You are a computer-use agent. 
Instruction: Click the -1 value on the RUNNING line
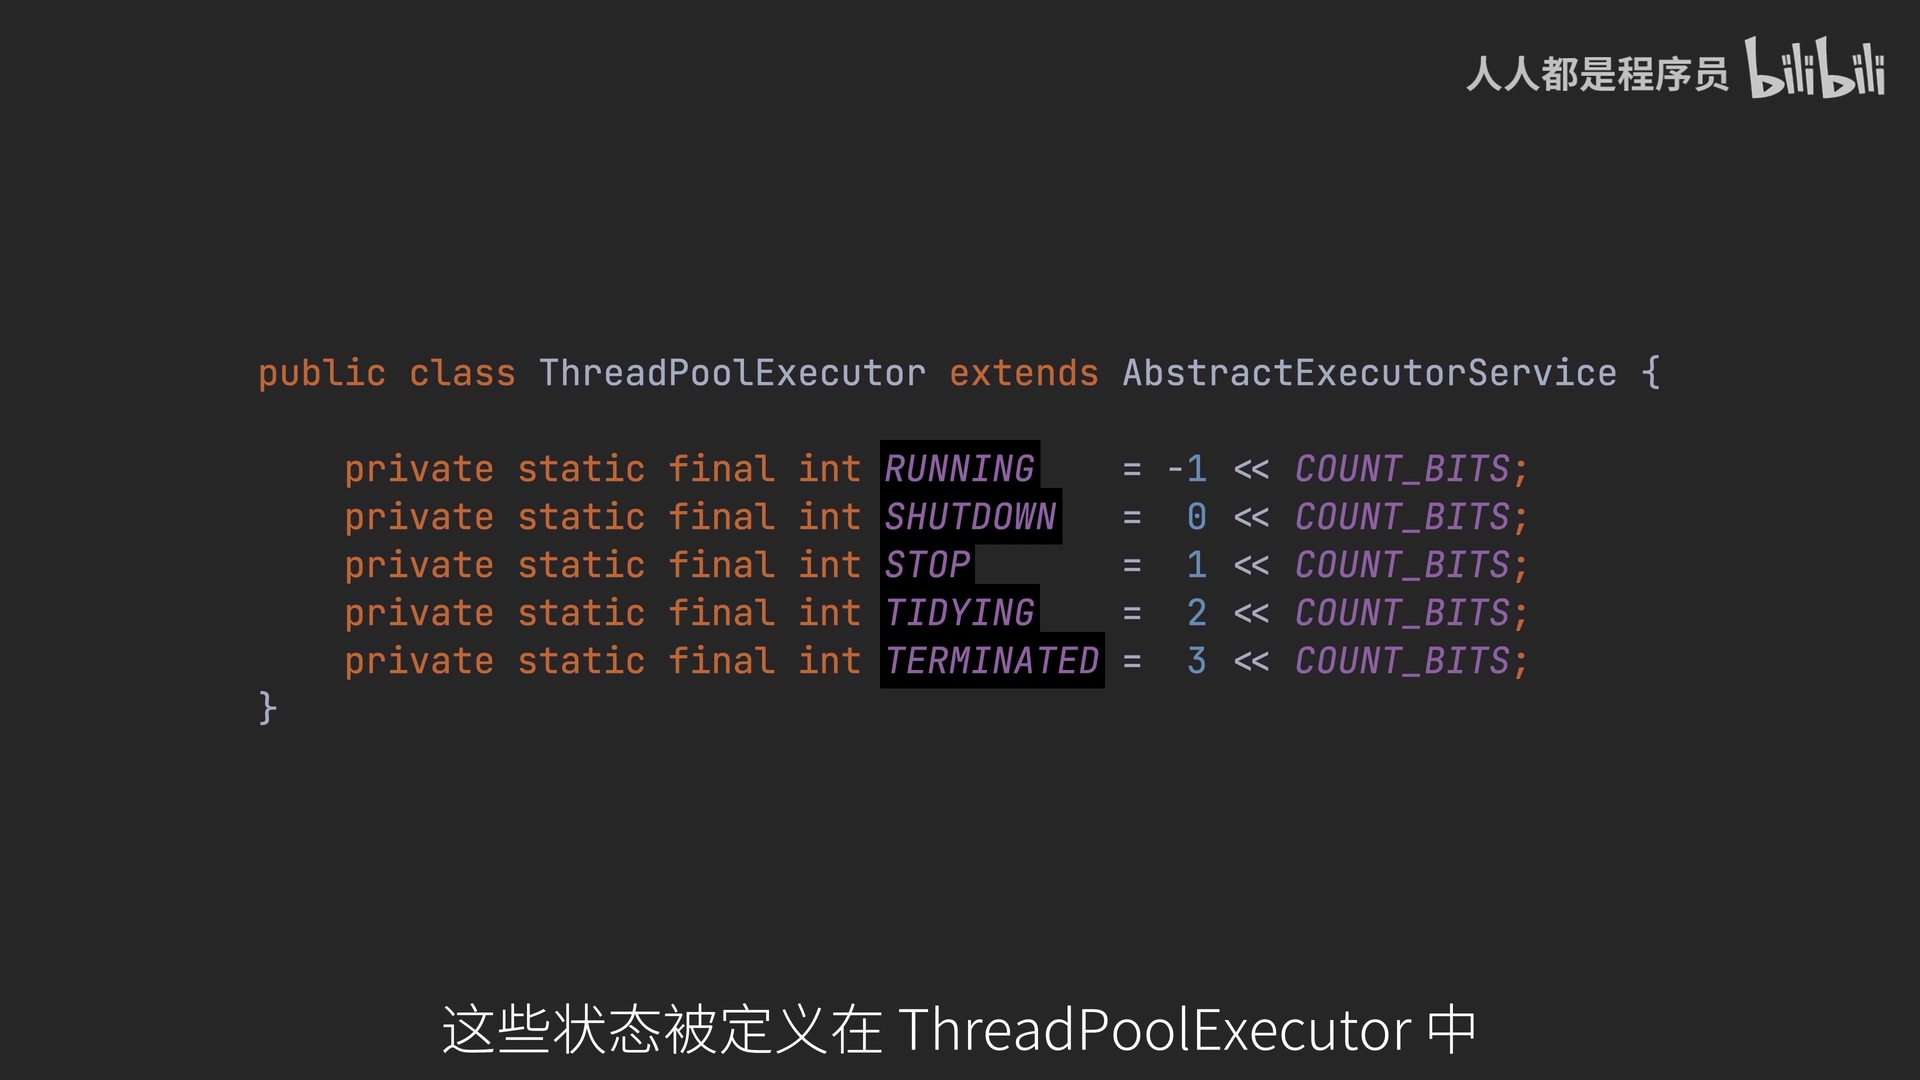pyautogui.click(x=1187, y=469)
